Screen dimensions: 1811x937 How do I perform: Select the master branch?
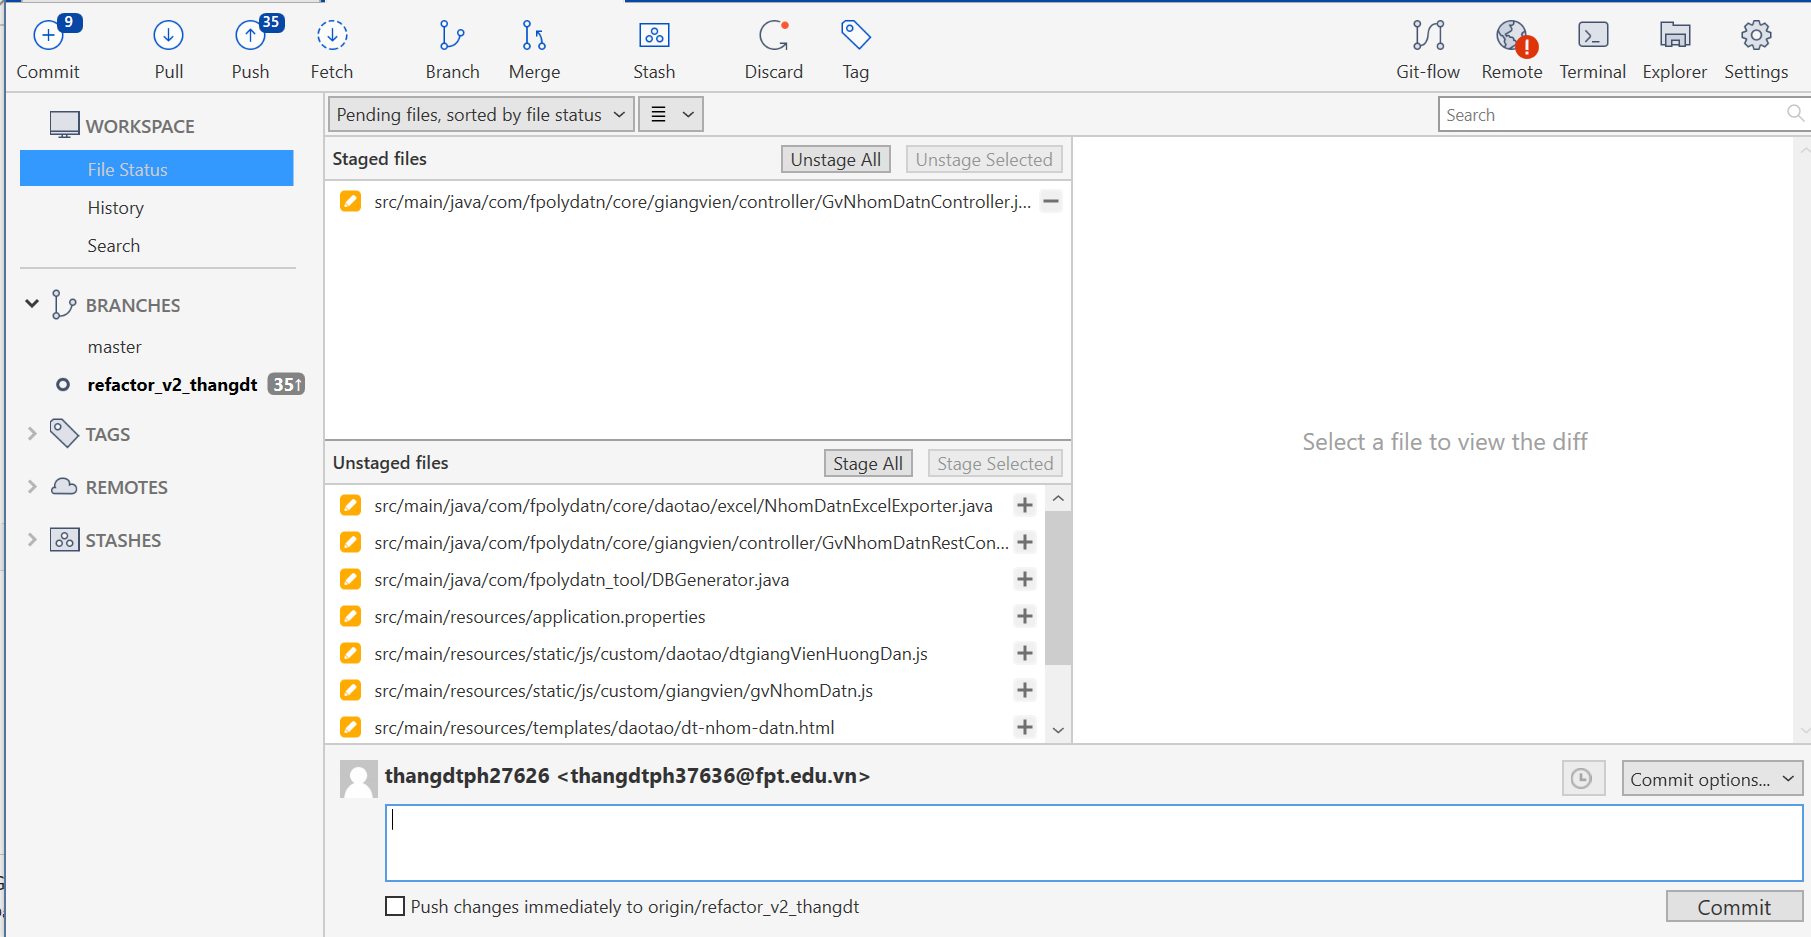click(114, 347)
